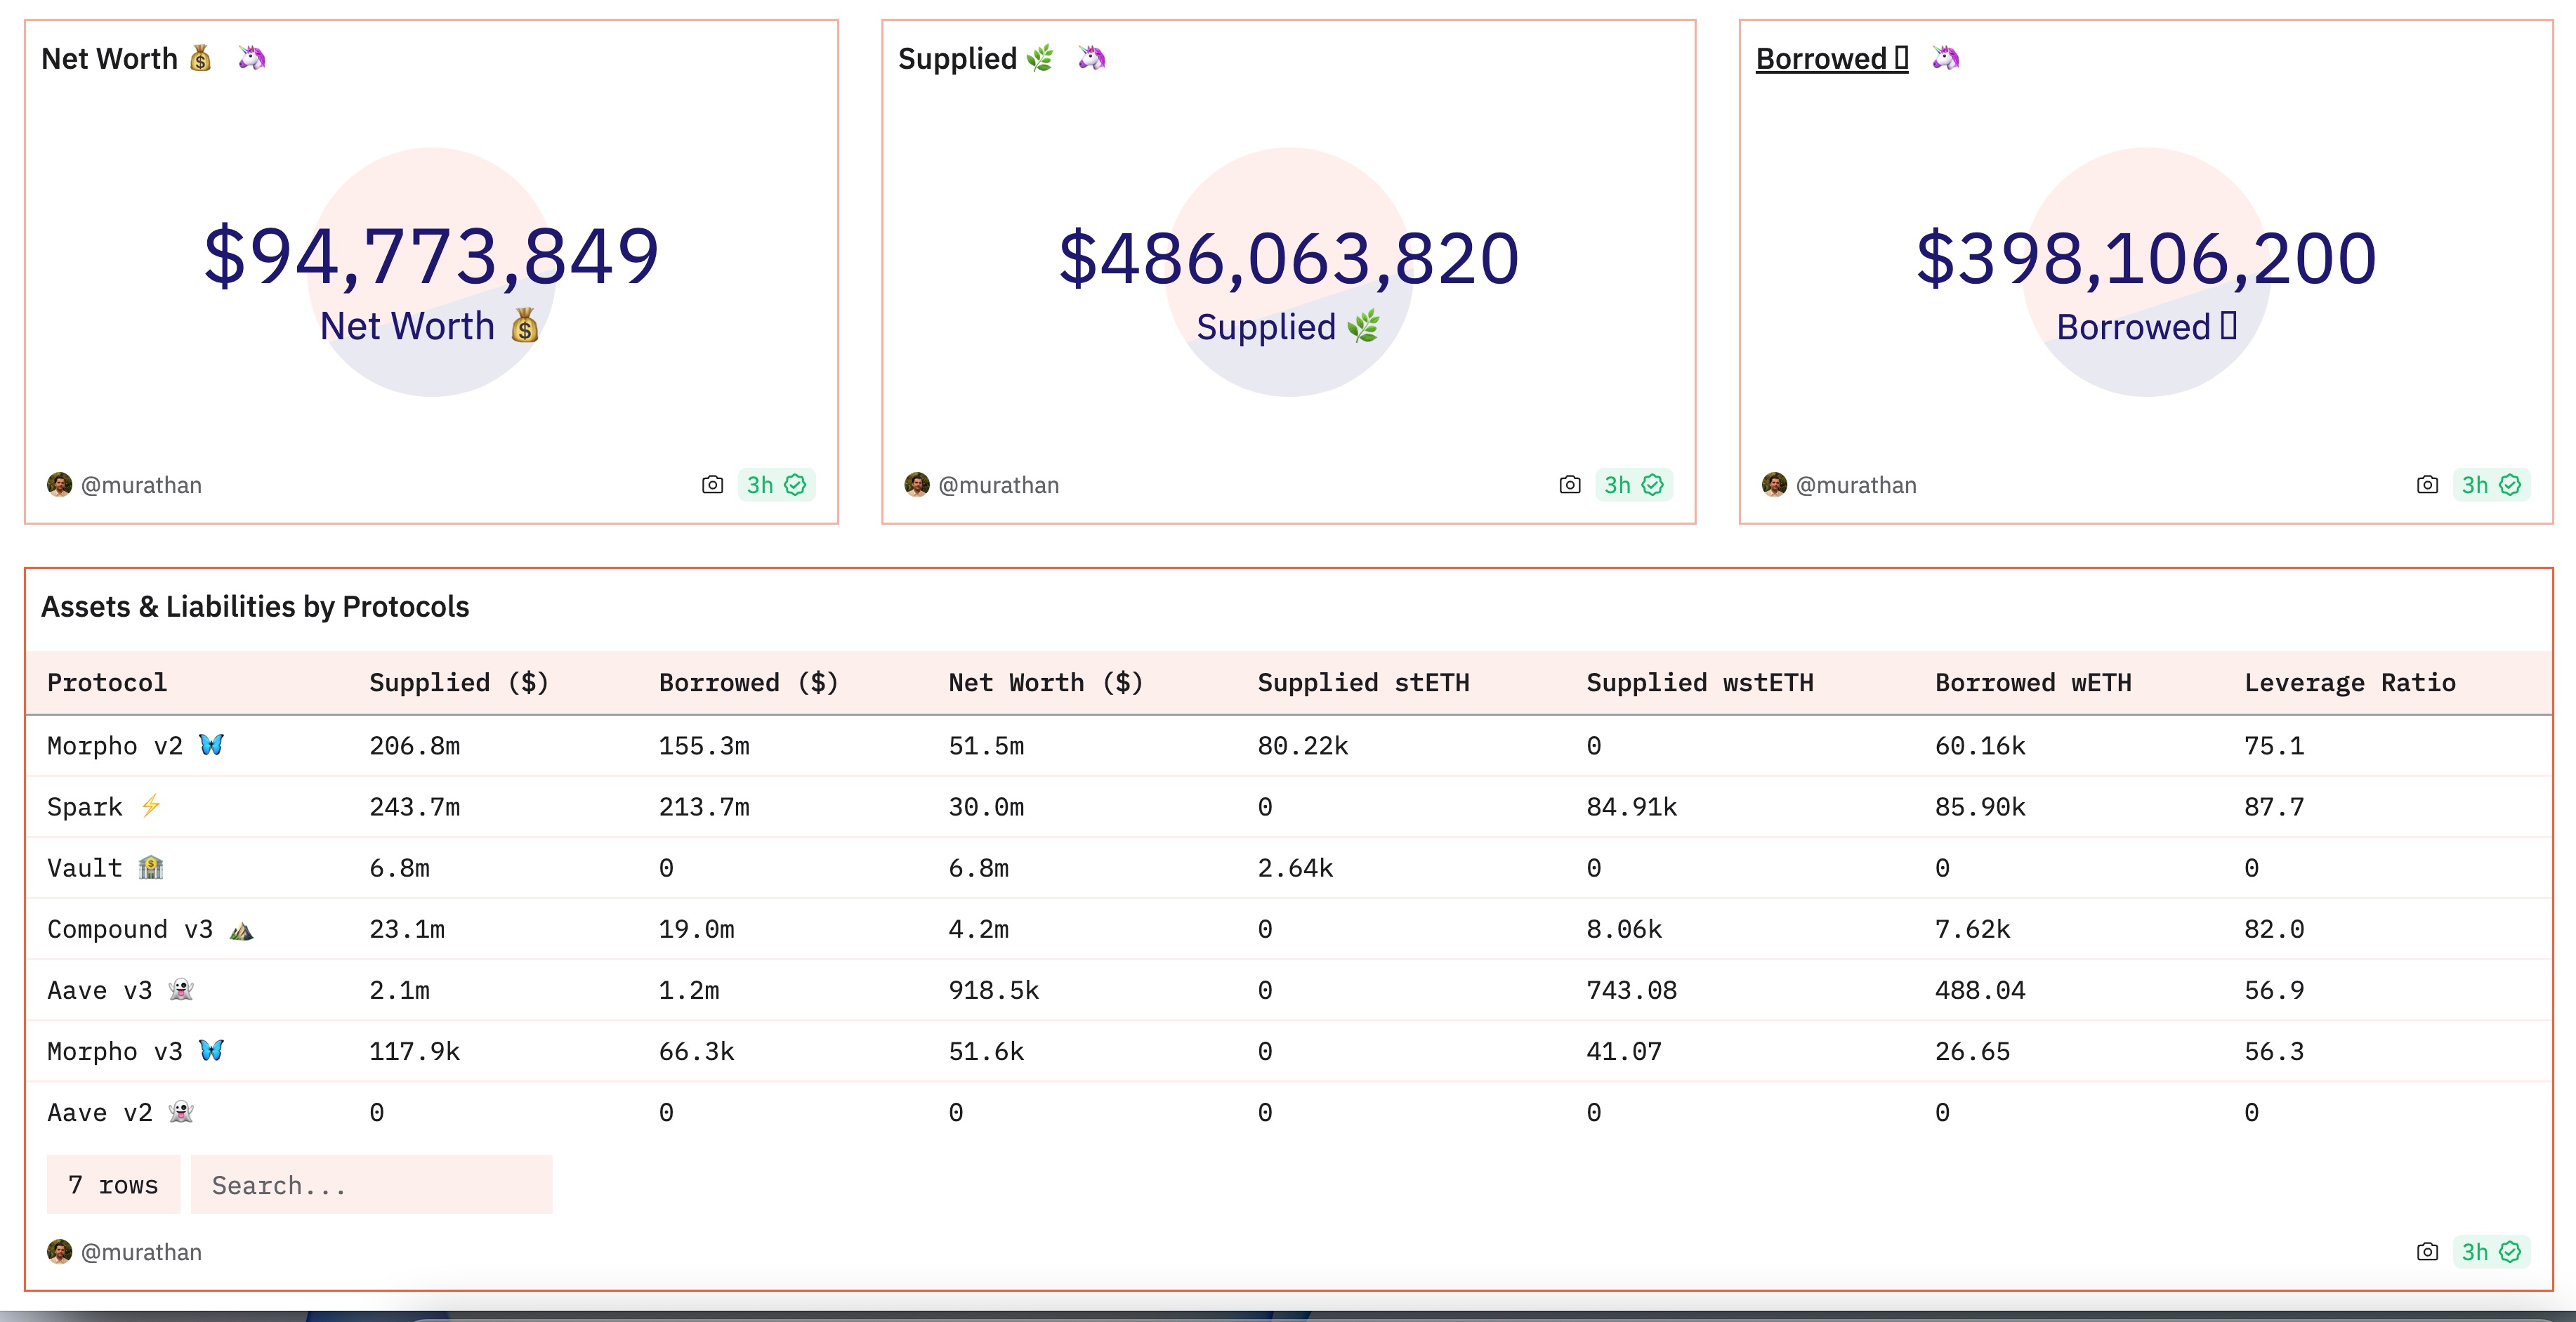Sort table by Leverage Ratio column header

(2349, 683)
